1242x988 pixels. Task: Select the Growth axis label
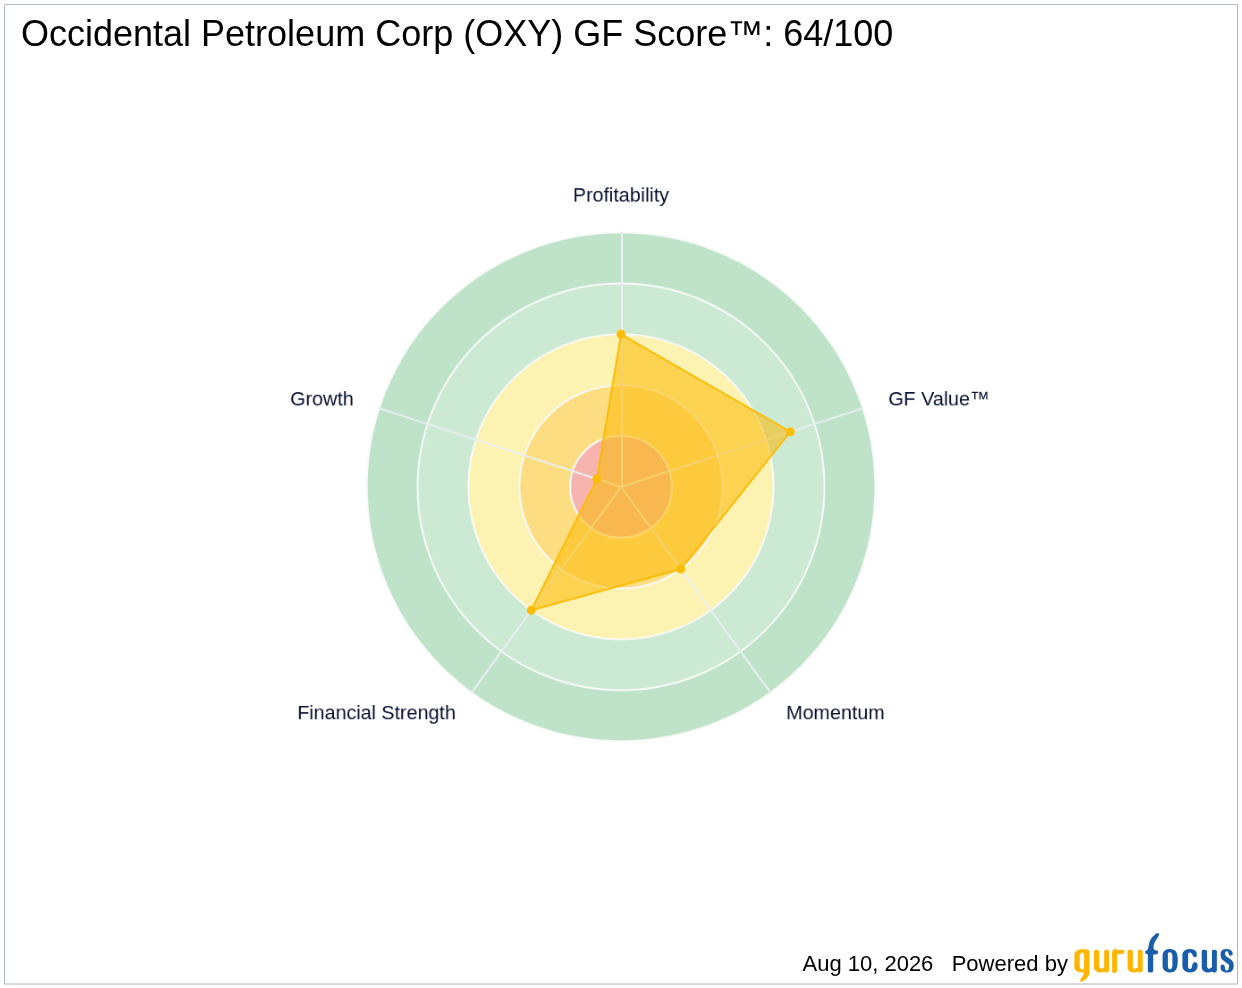(x=322, y=399)
